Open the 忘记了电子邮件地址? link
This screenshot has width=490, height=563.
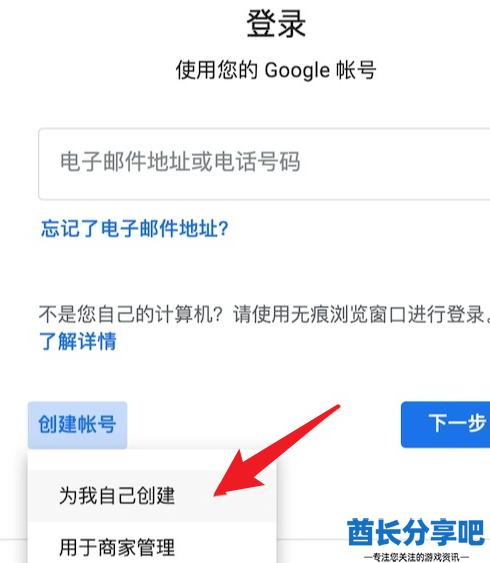135,228
